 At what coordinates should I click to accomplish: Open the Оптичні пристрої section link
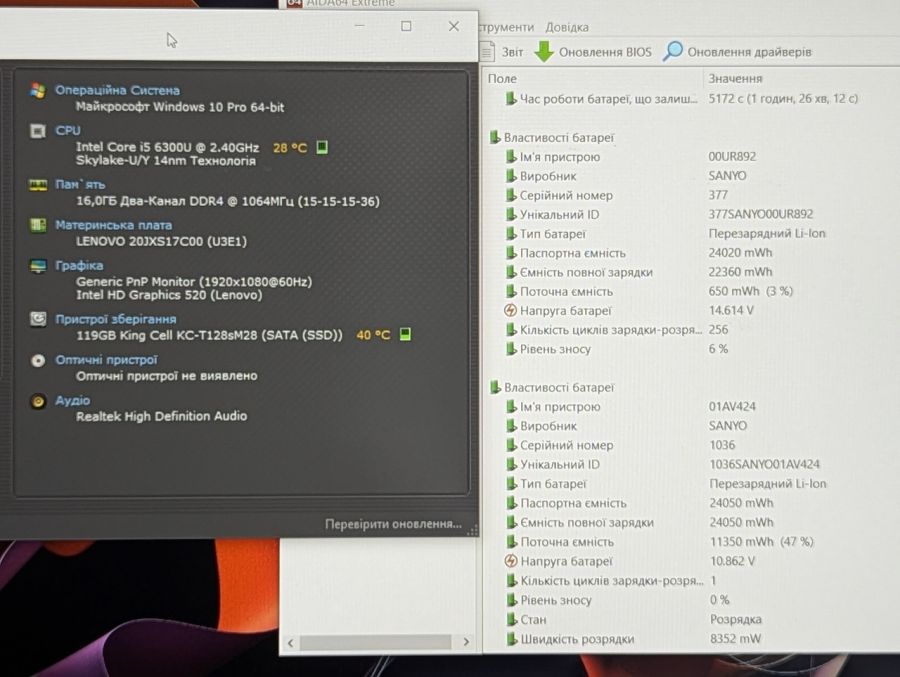pos(106,360)
